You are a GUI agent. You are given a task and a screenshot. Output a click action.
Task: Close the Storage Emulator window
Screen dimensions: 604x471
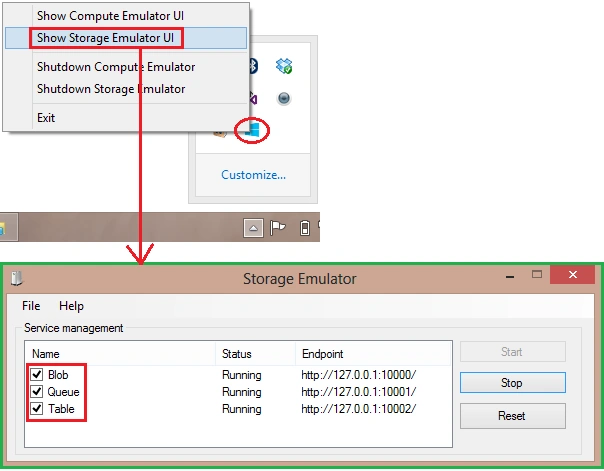click(x=573, y=275)
